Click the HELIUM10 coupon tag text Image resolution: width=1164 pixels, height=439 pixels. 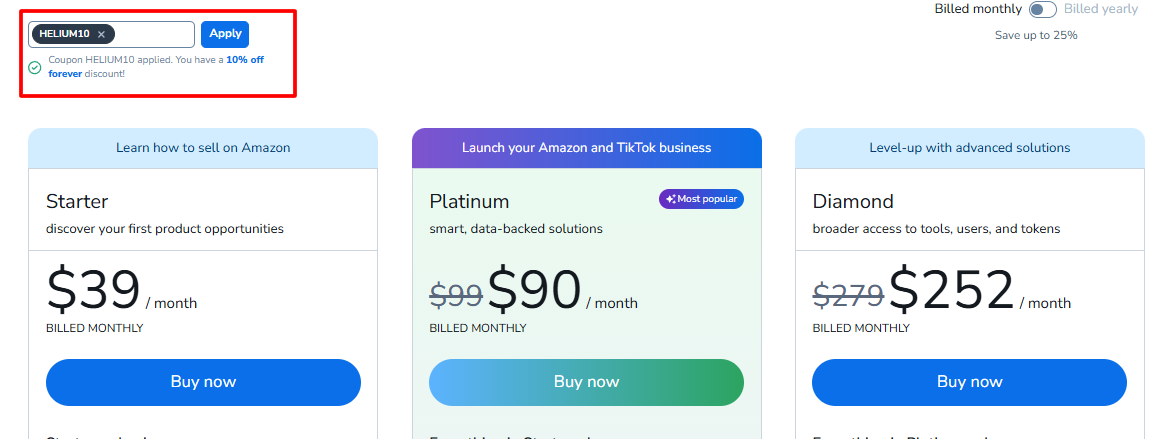point(64,34)
